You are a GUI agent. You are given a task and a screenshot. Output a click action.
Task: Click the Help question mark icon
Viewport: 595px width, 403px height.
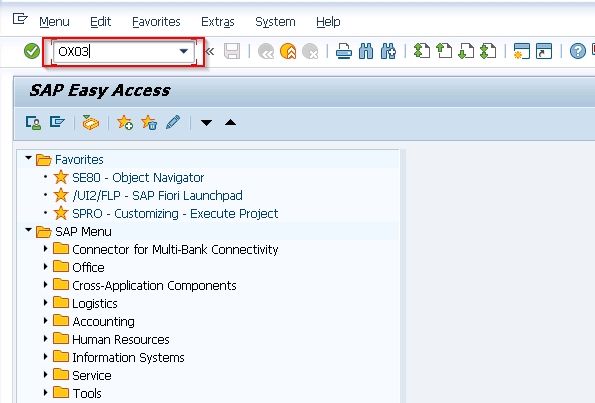[x=578, y=51]
